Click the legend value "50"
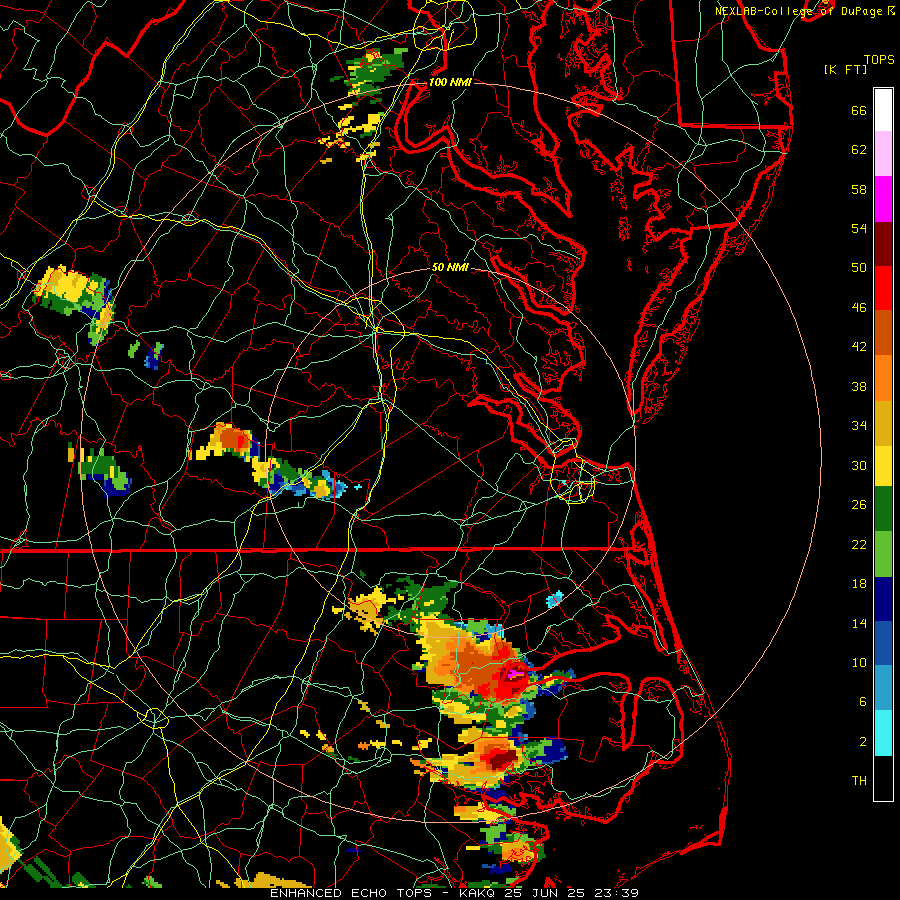Screen dimensions: 900x900 859,267
